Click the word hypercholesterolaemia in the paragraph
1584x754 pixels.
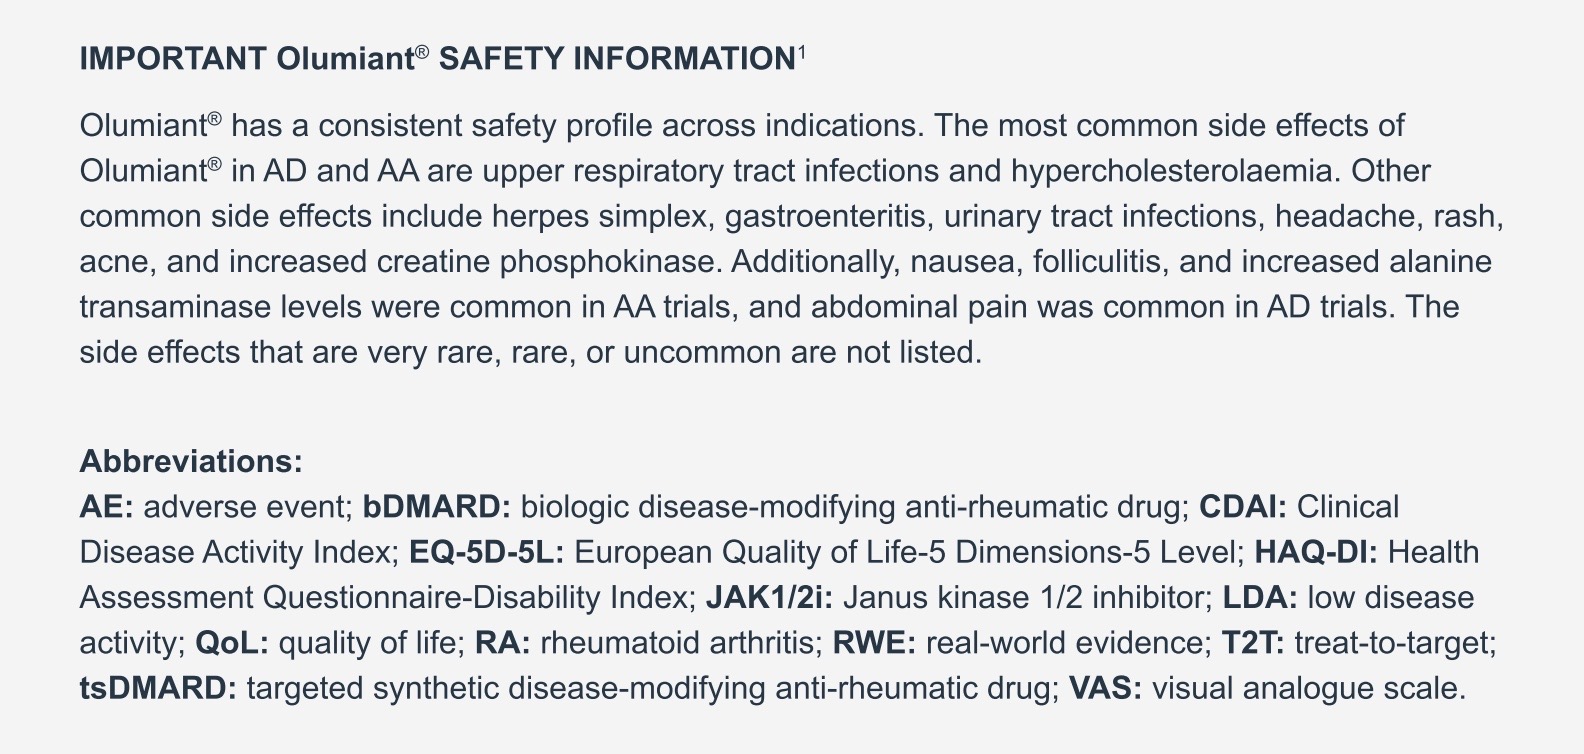point(1176,171)
